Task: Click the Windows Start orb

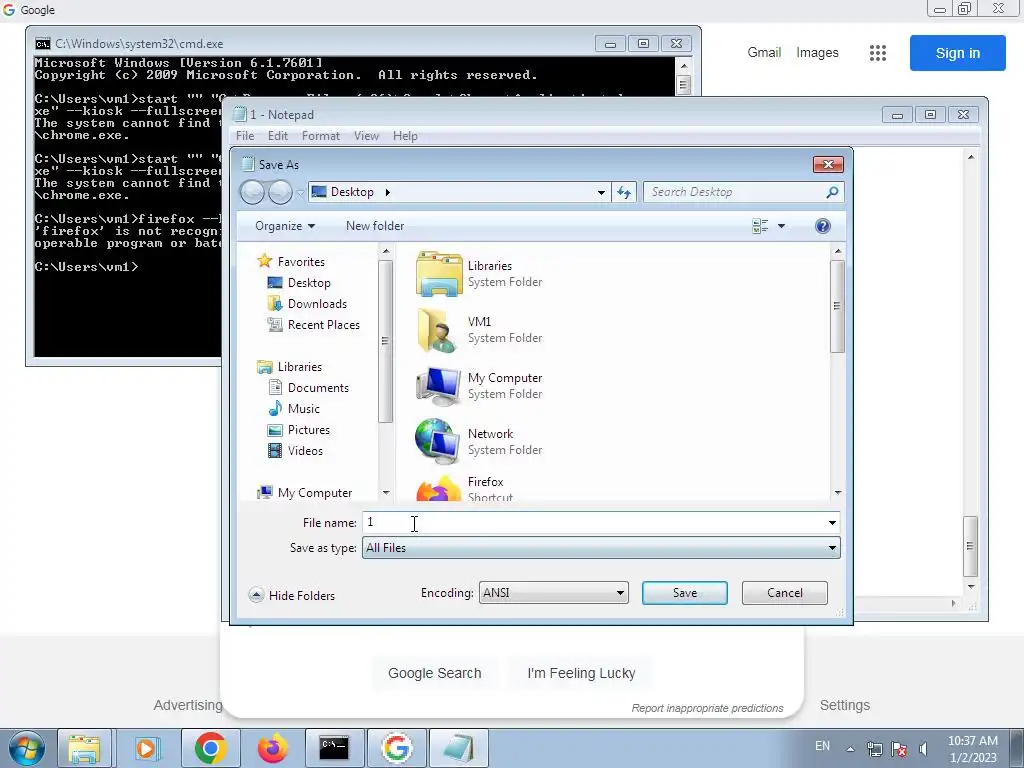Action: (27, 748)
